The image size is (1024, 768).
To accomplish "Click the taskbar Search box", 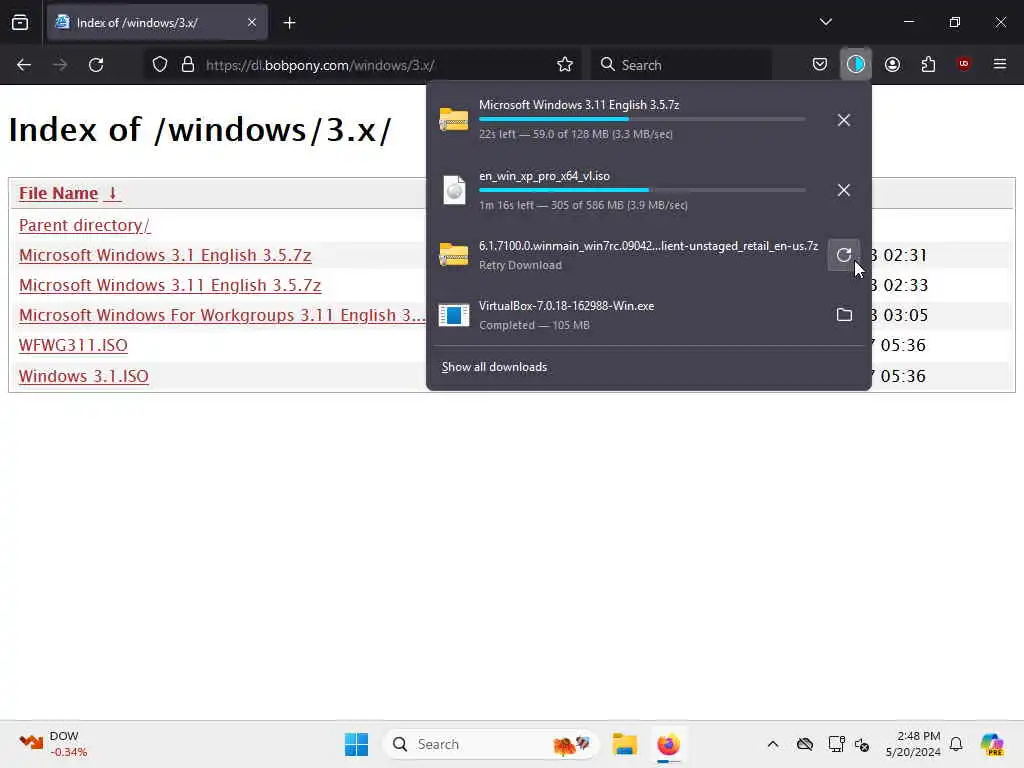I will 490,744.
